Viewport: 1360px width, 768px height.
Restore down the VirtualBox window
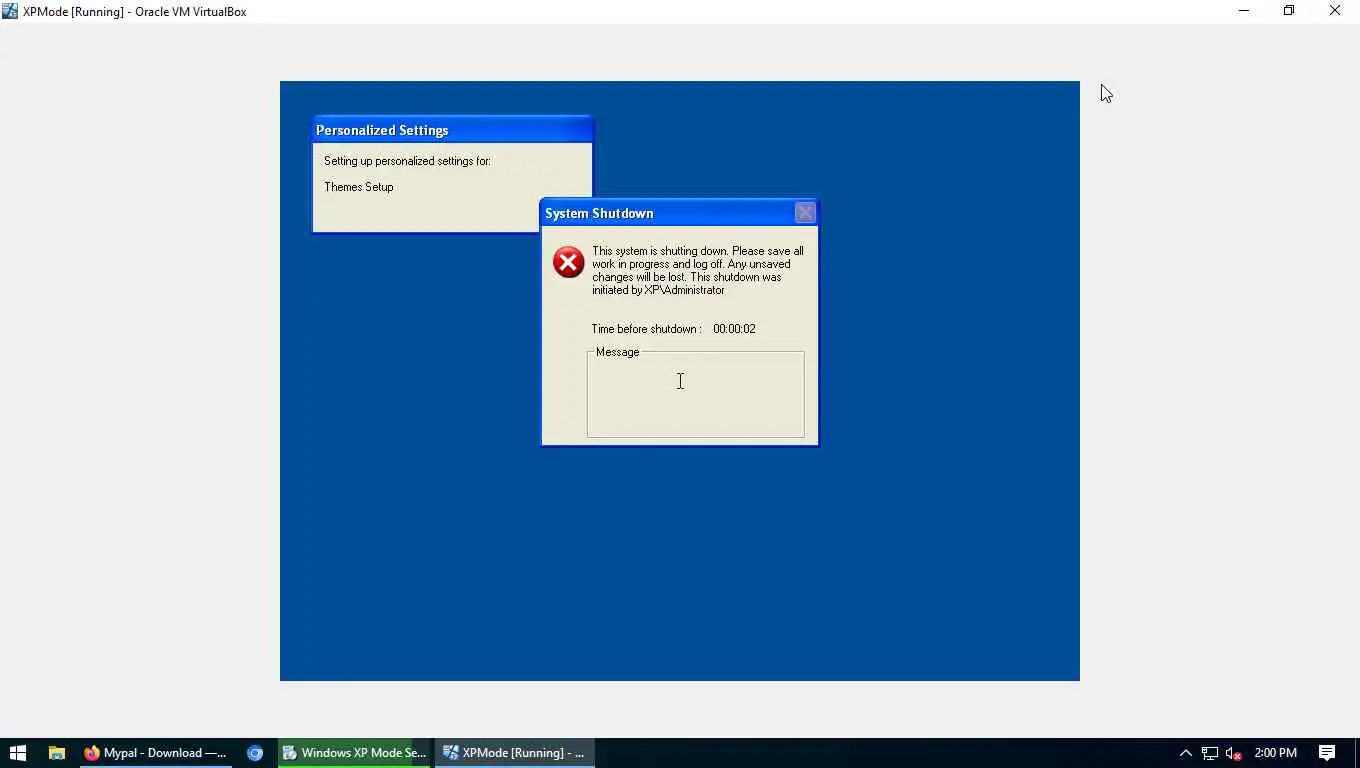pos(1289,11)
